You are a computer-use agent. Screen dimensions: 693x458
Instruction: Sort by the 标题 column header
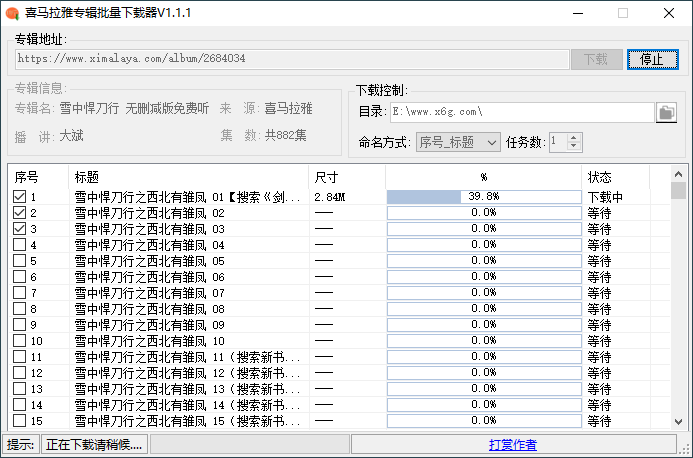[188, 176]
